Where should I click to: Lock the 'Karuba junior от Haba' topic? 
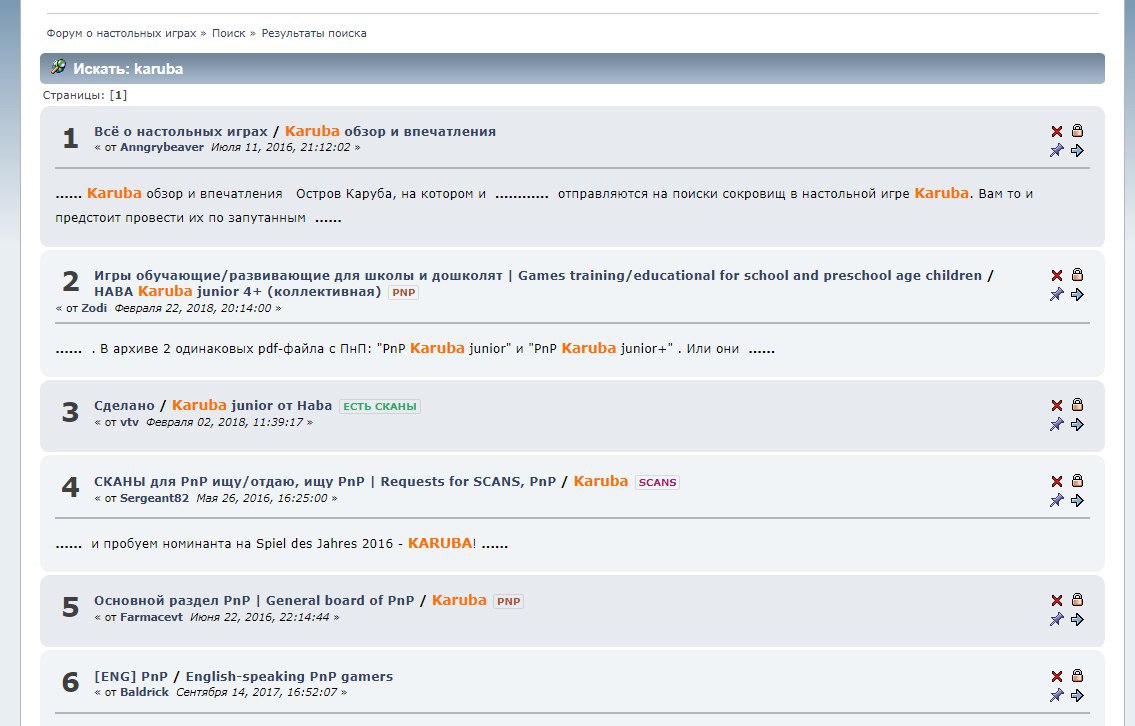[x=1077, y=405]
